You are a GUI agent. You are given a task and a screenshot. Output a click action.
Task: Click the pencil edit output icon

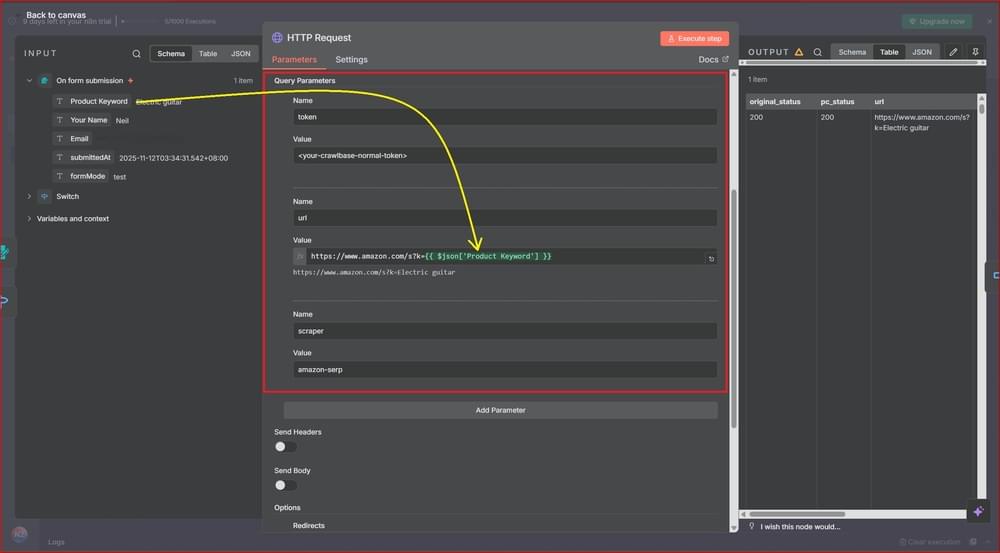pyautogui.click(x=953, y=52)
